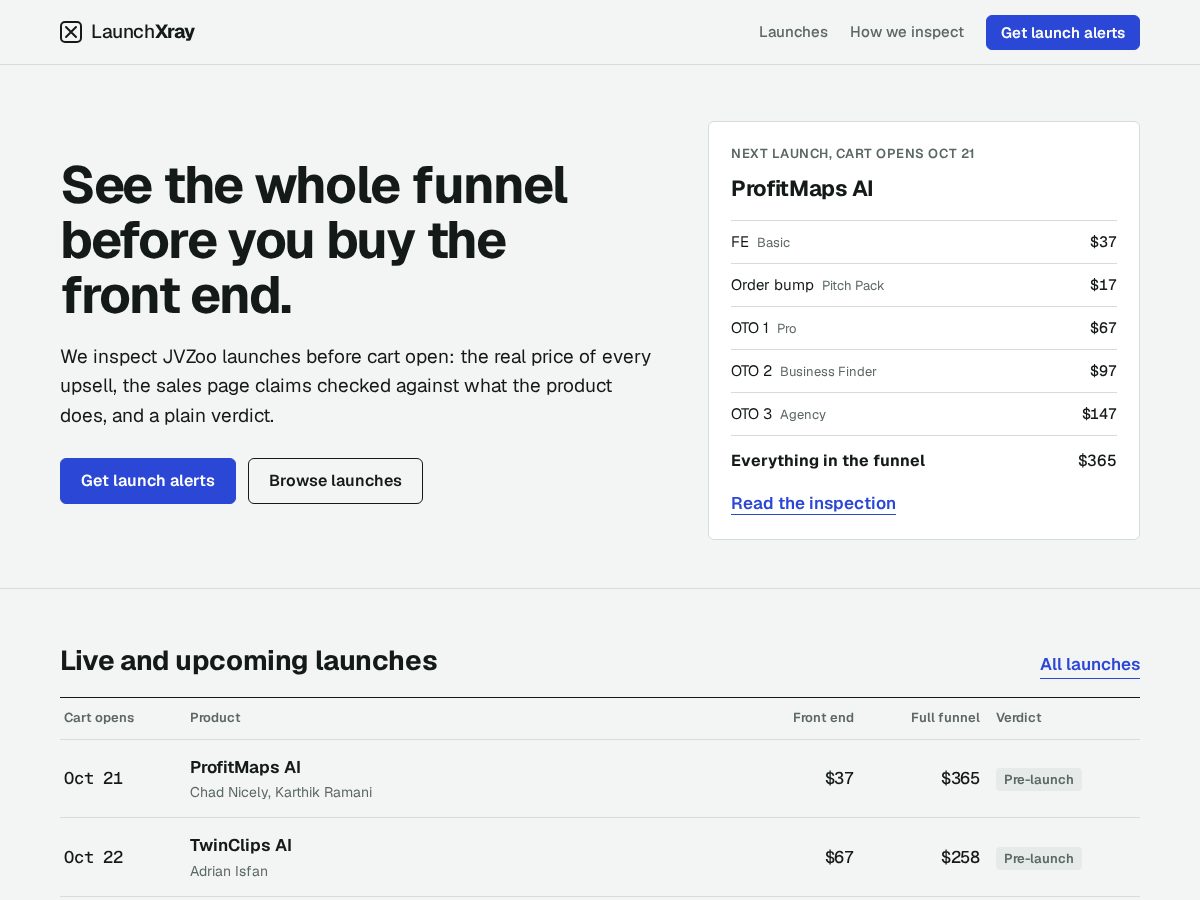Open the Launches nav link

pos(793,32)
